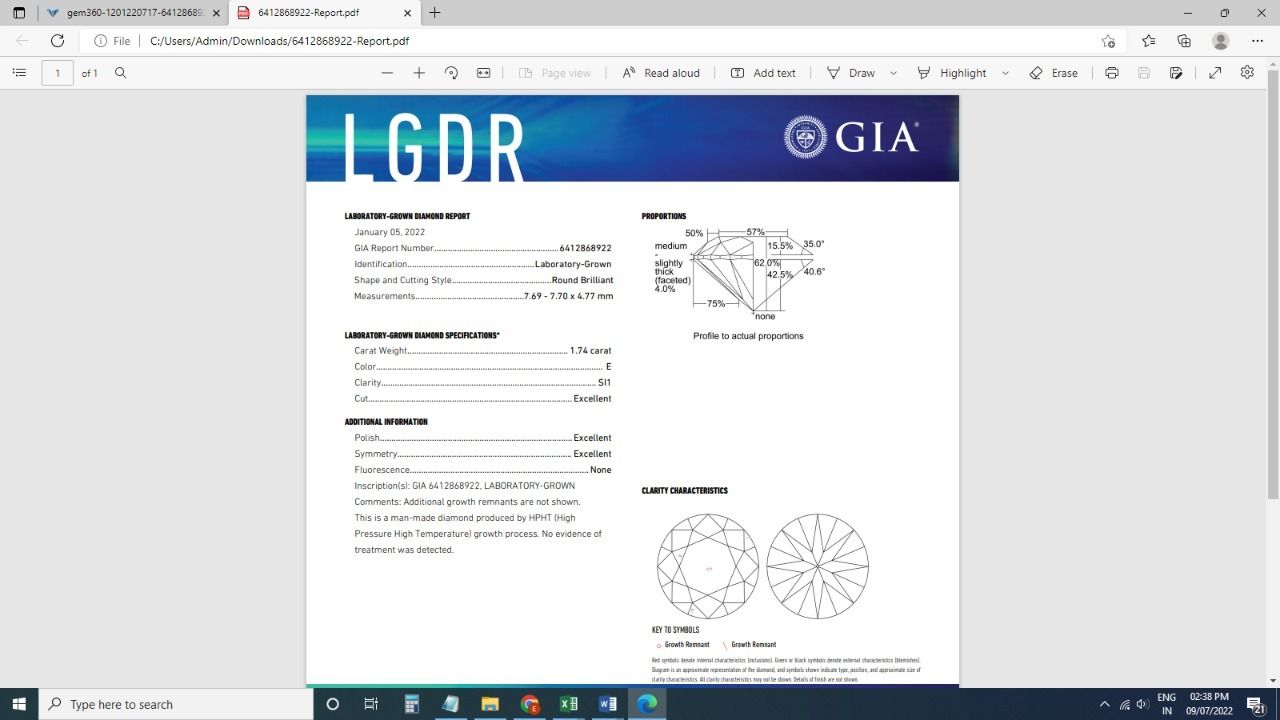Open Word from the taskbar
Image resolution: width=1280 pixels, height=720 pixels.
(x=608, y=704)
